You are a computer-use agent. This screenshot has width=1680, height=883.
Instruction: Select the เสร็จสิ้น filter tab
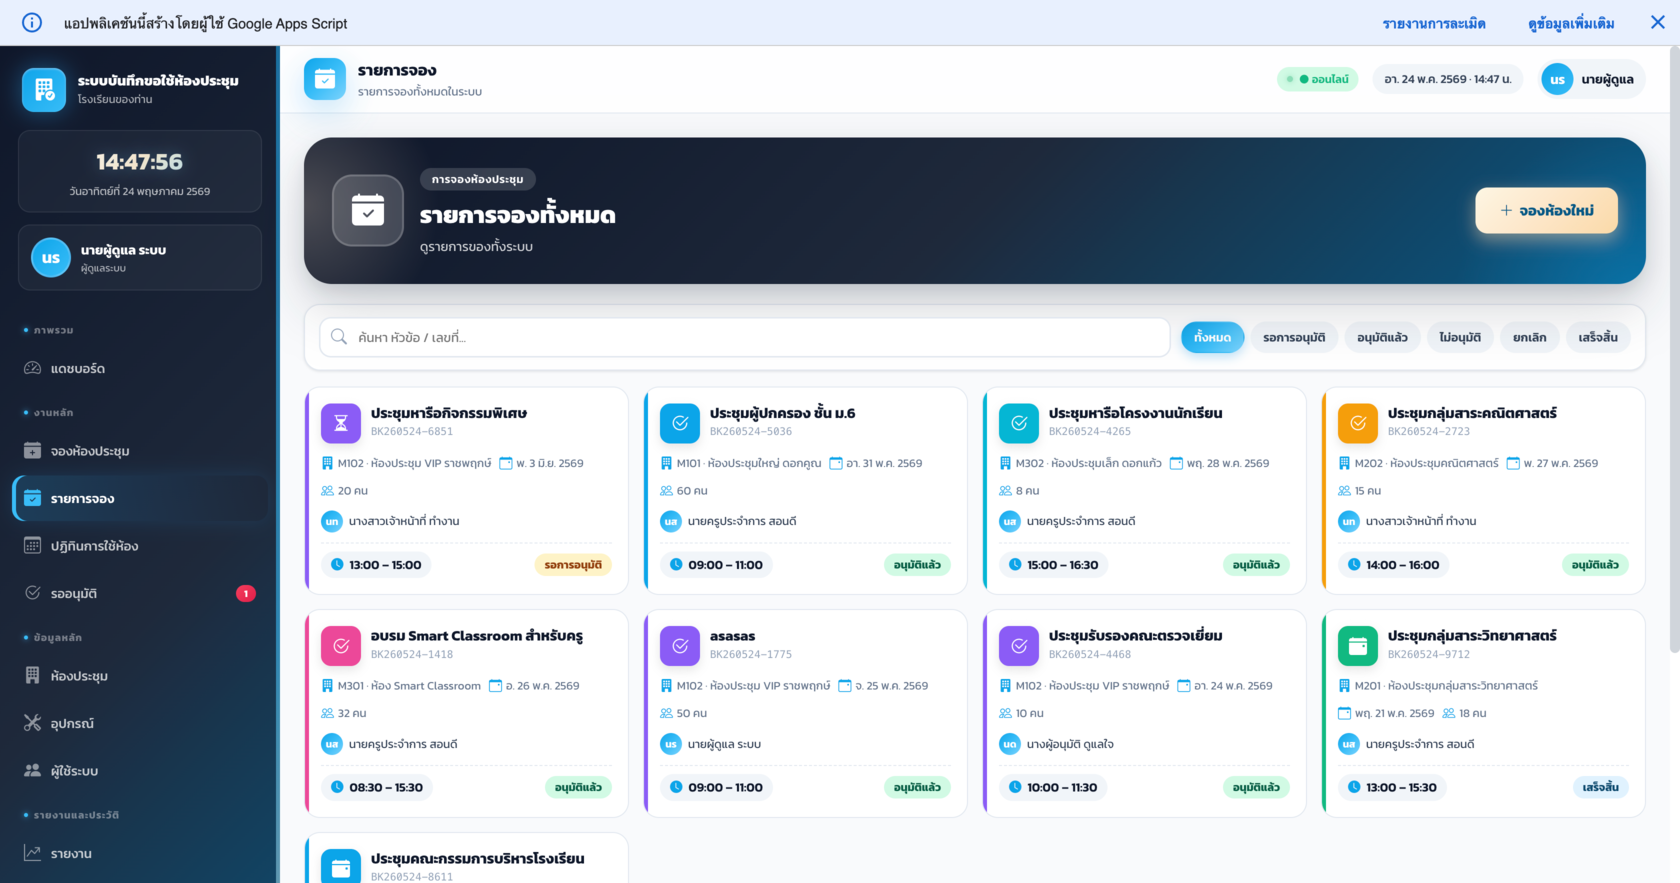click(x=1598, y=337)
